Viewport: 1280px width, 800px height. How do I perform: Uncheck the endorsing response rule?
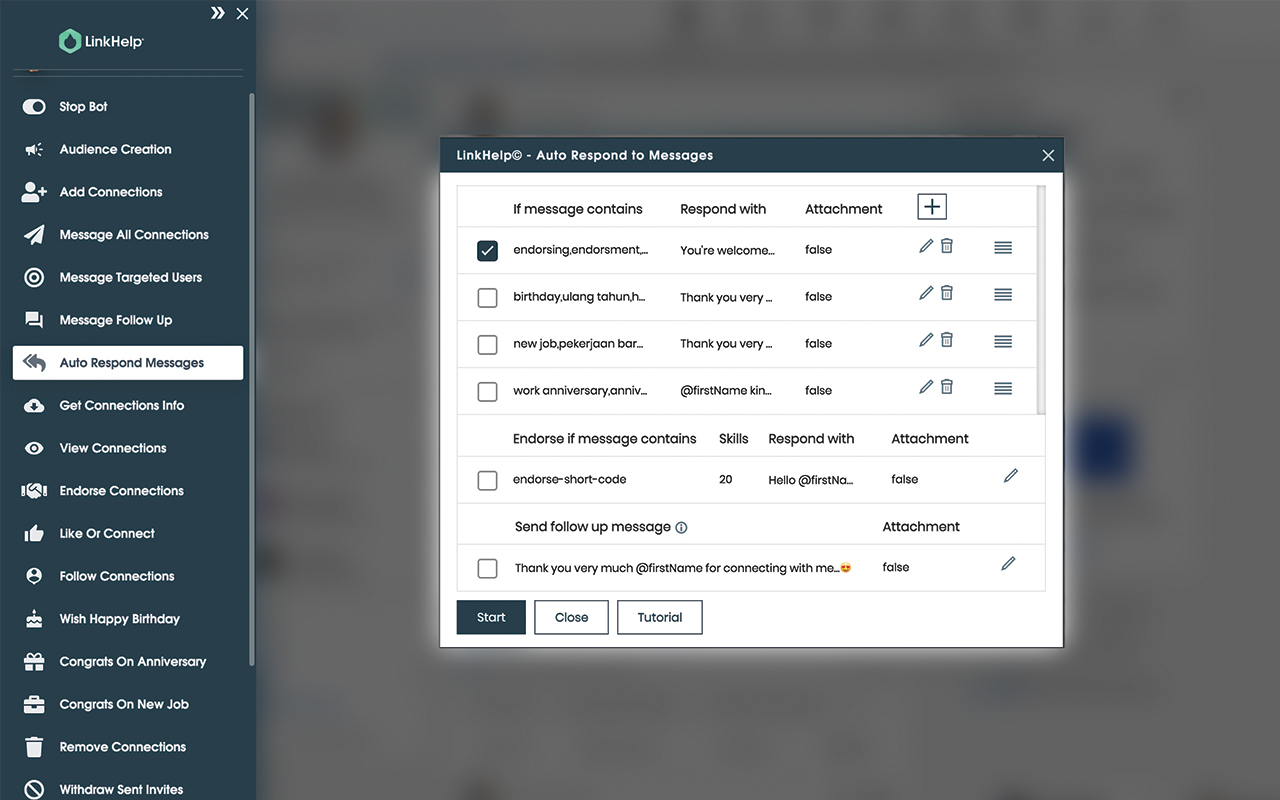pos(487,251)
